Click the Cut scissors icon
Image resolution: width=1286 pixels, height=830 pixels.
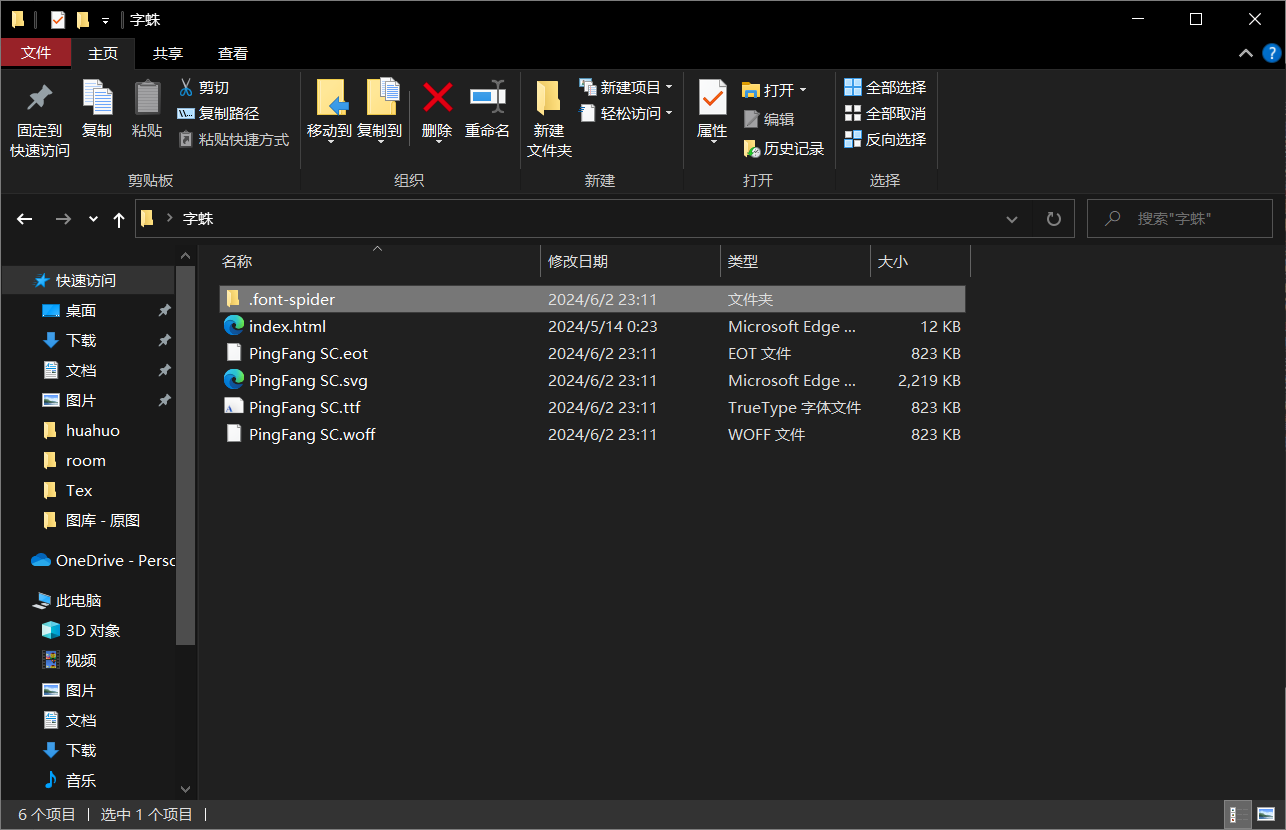point(186,88)
